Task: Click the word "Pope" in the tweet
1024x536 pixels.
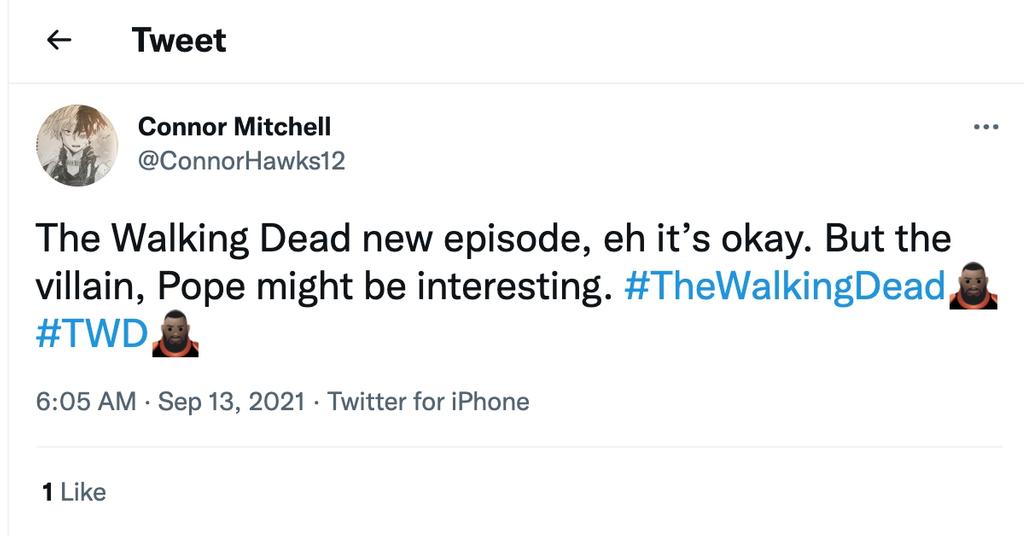Action: point(204,287)
